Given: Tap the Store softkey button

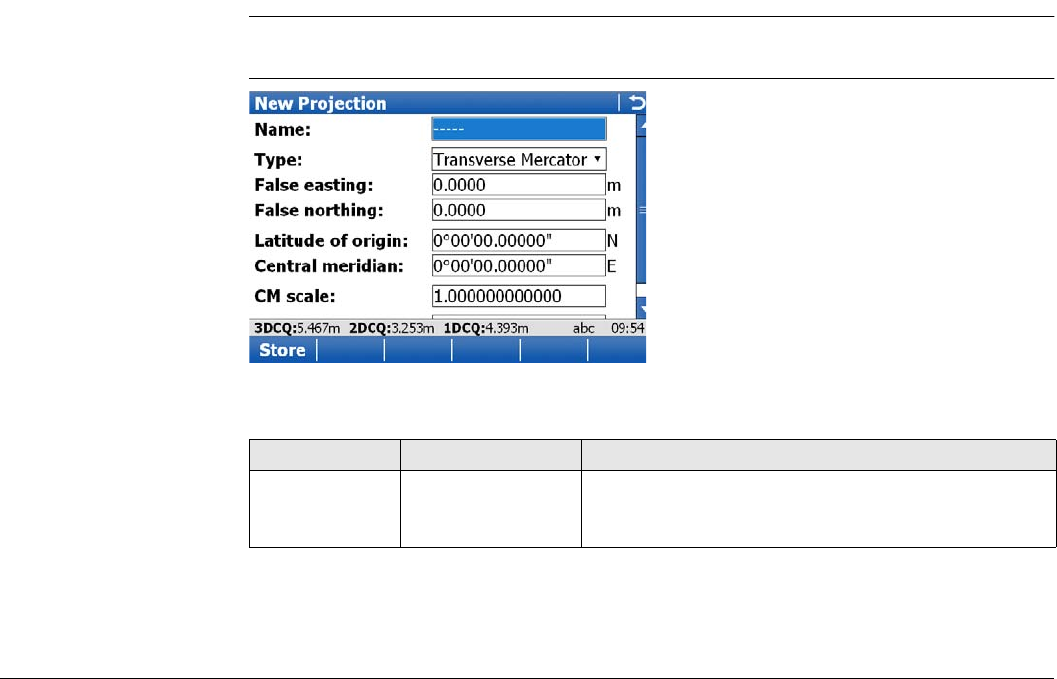Looking at the screenshot, I should coord(282,350).
